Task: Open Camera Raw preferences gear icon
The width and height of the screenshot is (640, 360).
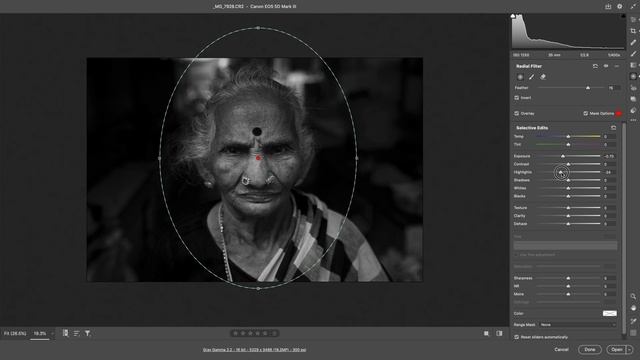Action: coord(620,7)
